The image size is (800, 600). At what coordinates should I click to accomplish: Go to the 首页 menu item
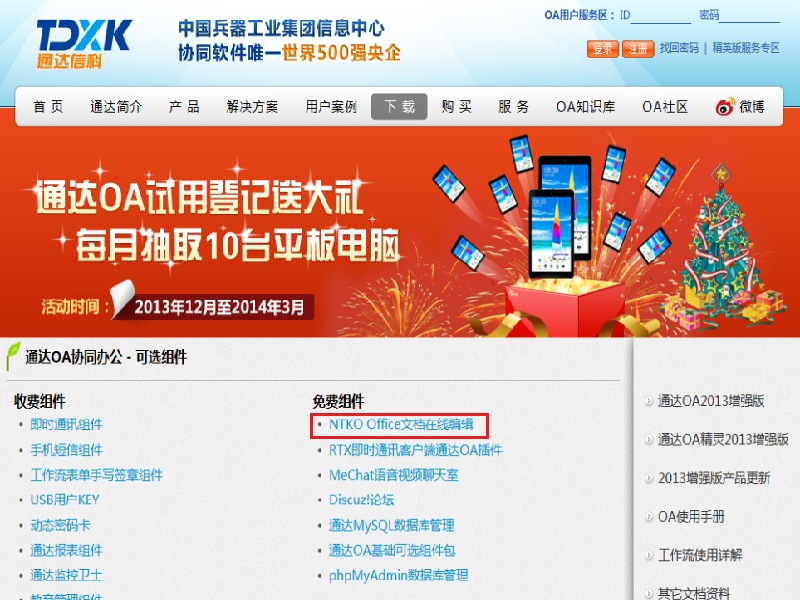pyautogui.click(x=48, y=107)
